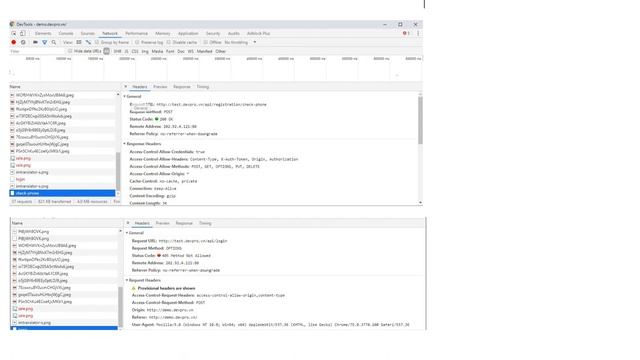The image size is (640, 360).
Task: Focus the Filter text input
Action: pos(37,51)
